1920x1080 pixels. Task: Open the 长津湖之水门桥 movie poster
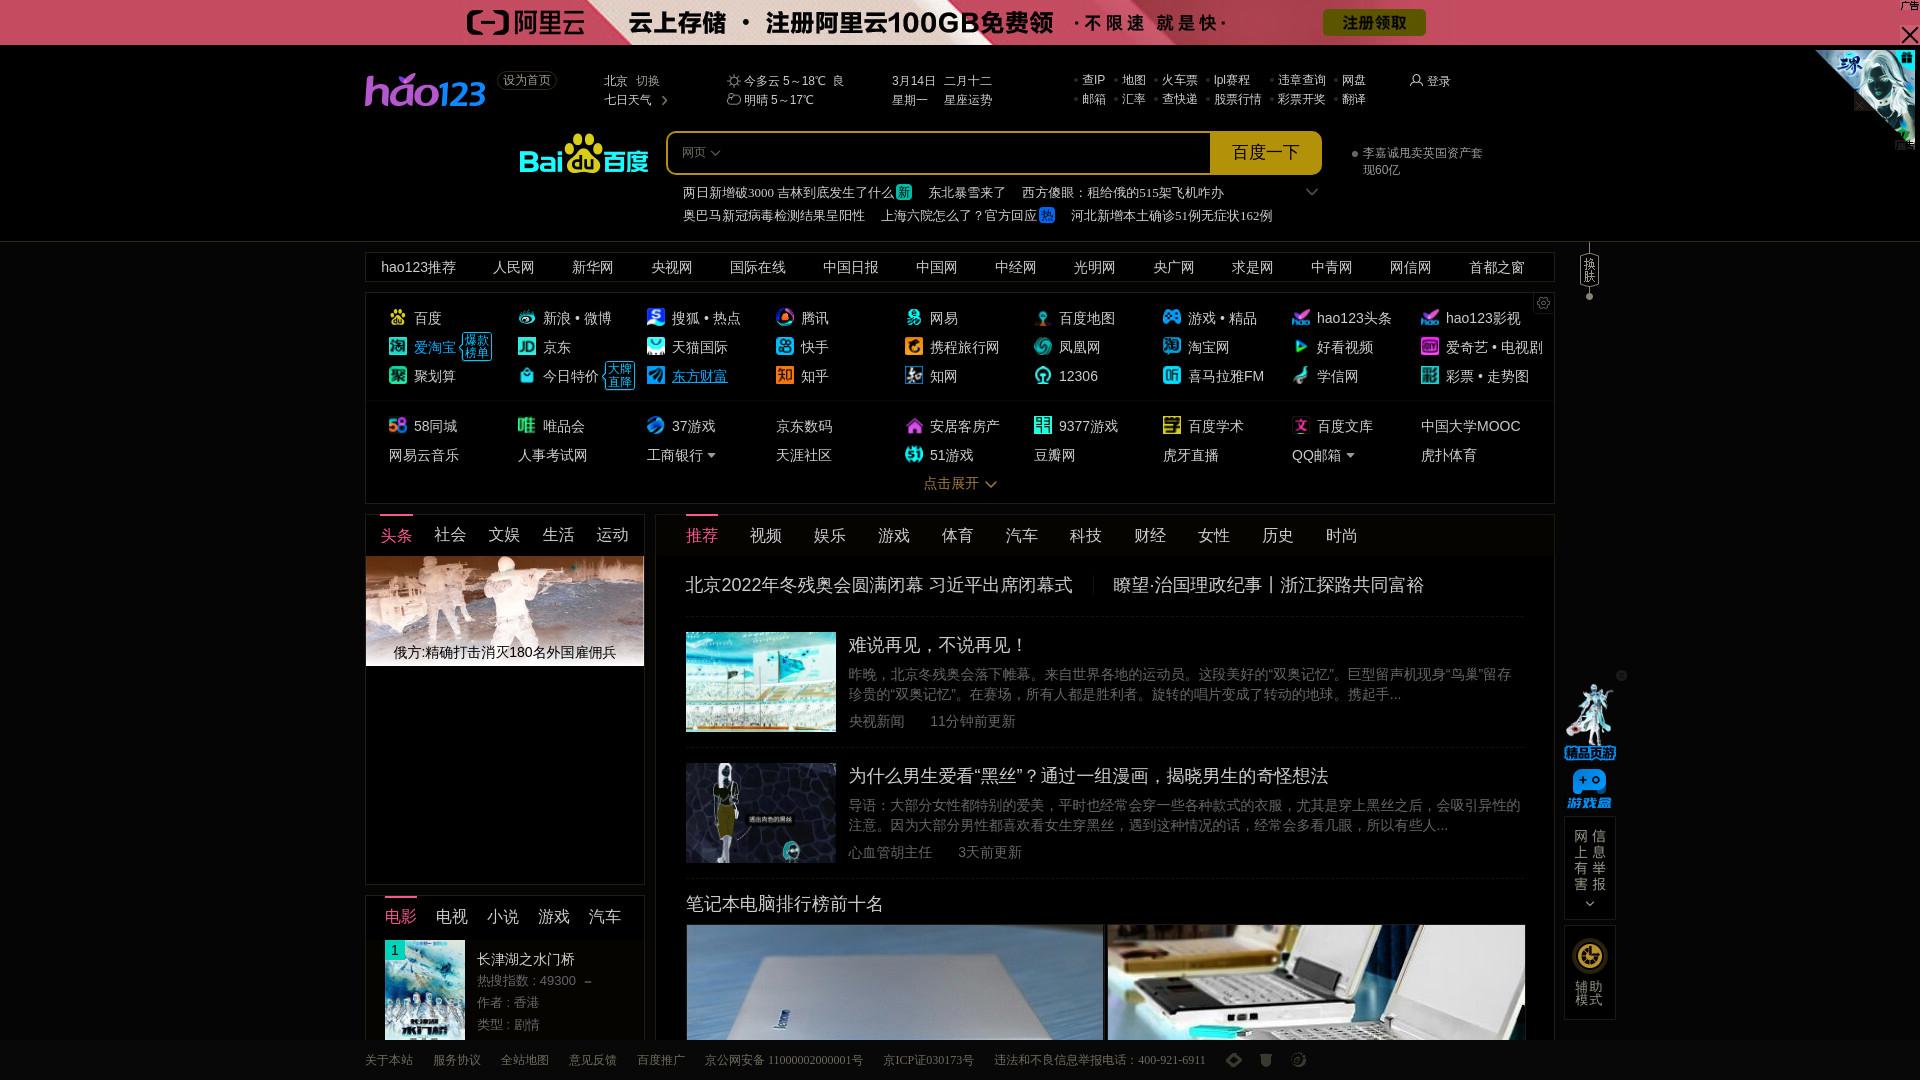425,989
